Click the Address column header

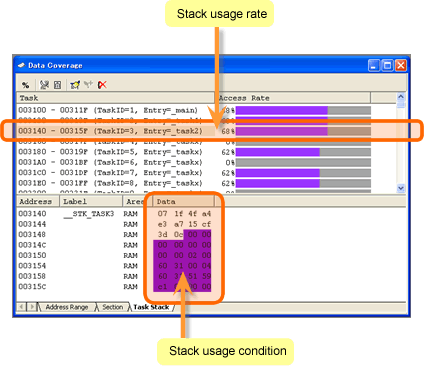[x=38, y=201]
